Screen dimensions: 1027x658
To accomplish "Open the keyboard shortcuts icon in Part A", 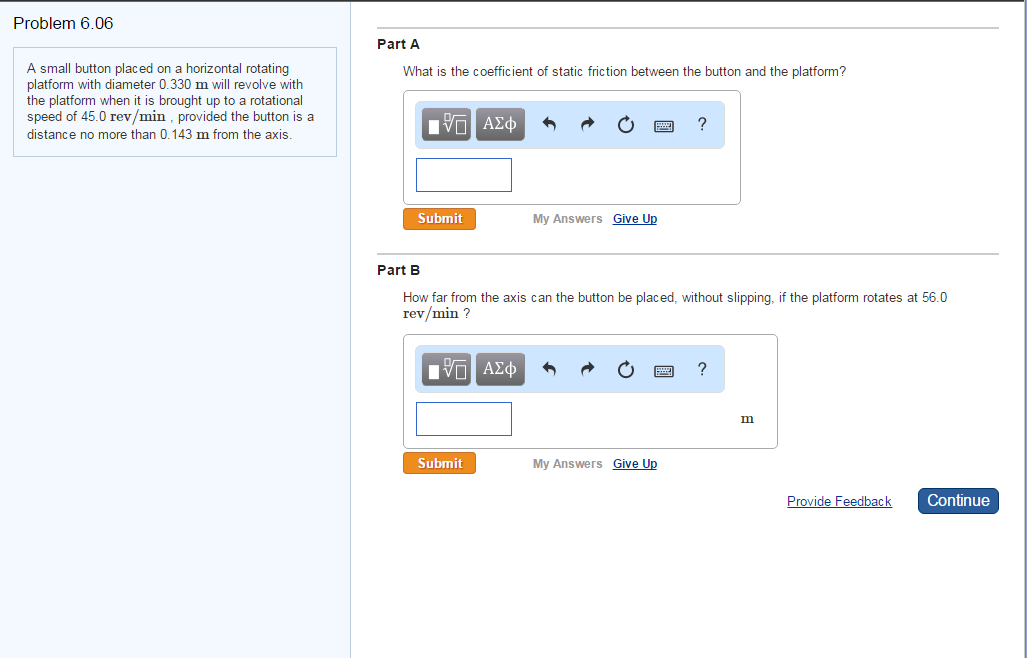I will pos(663,124).
